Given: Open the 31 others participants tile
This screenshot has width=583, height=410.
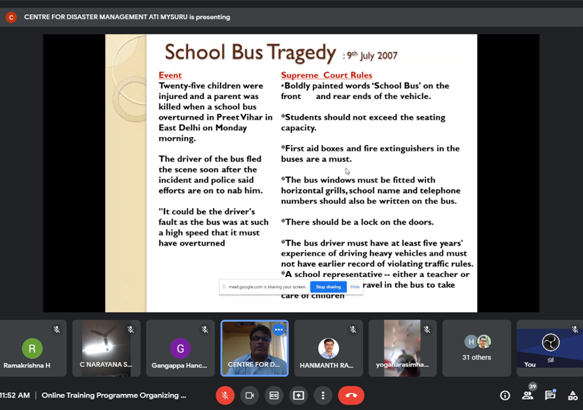Looking at the screenshot, I should (x=476, y=348).
